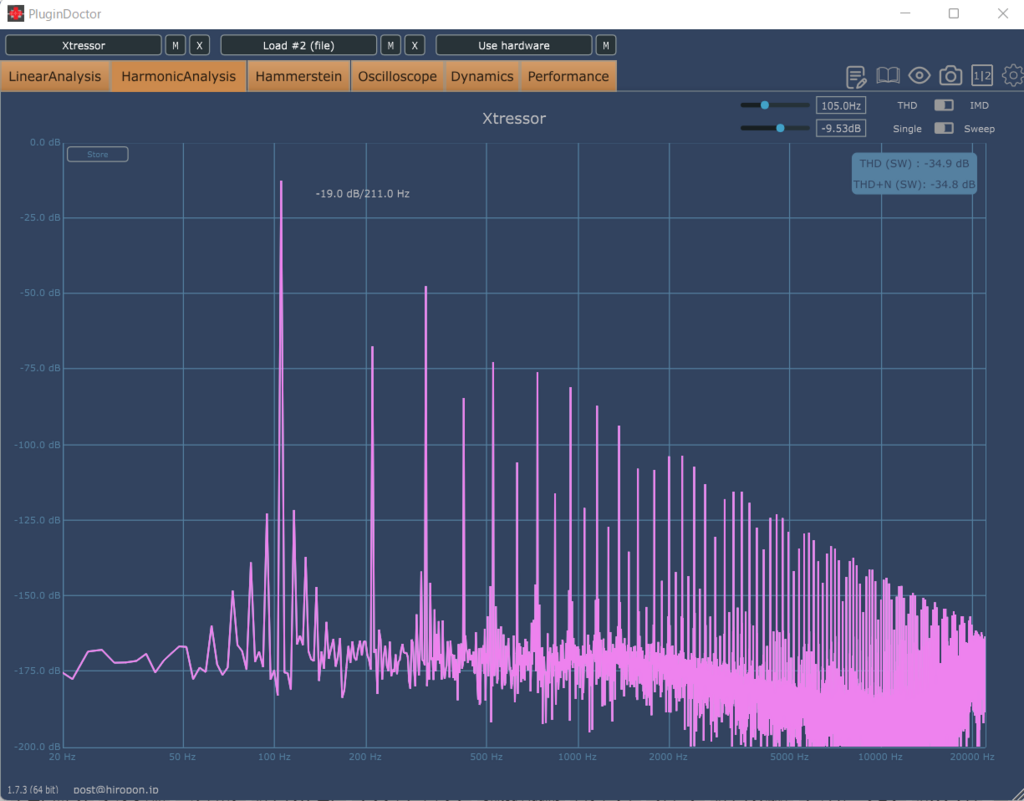The width and height of the screenshot is (1024, 801).
Task: Toggle M button next to Xtressor
Action: pyautogui.click(x=175, y=45)
